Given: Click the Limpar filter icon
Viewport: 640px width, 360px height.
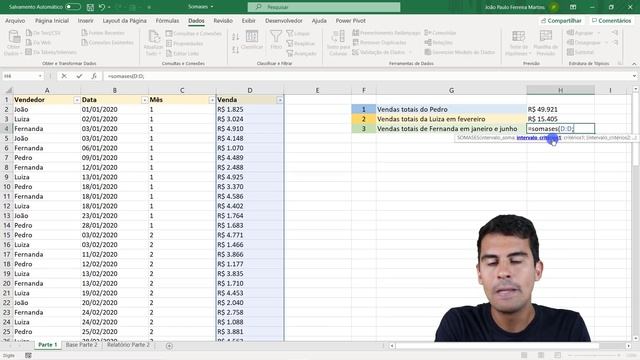Looking at the screenshot, I should coord(290,33).
